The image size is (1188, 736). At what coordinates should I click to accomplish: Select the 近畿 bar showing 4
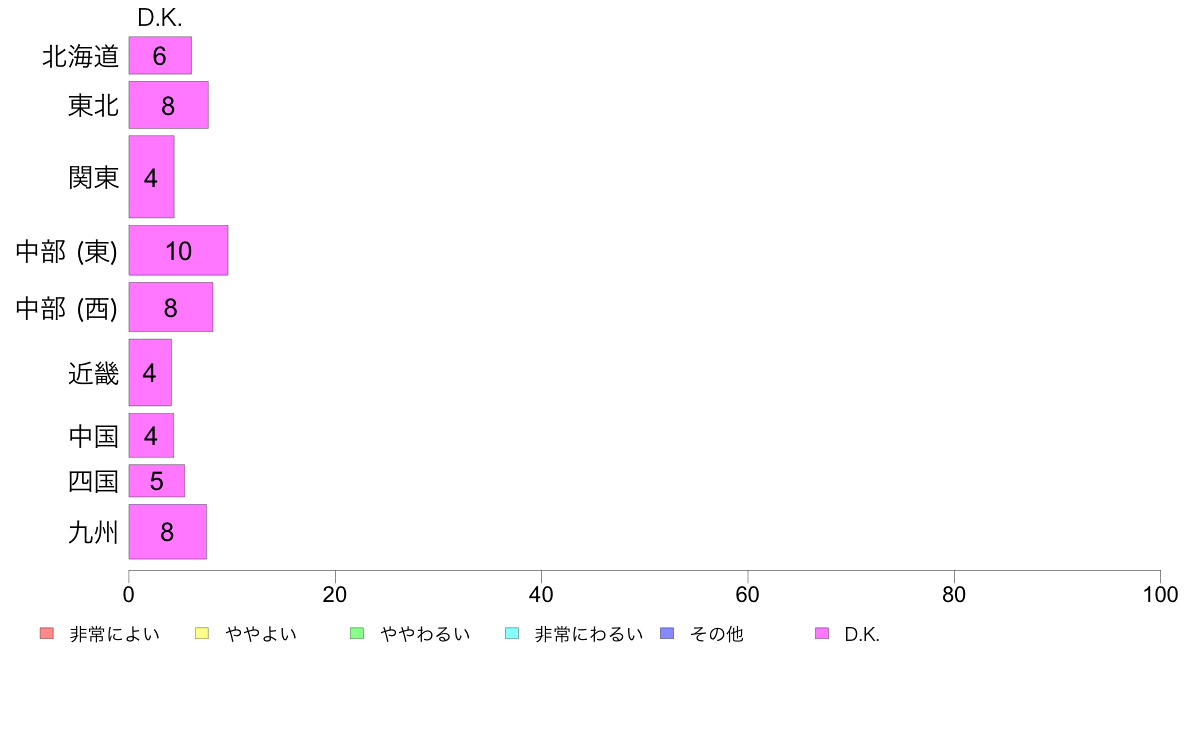pyautogui.click(x=150, y=372)
